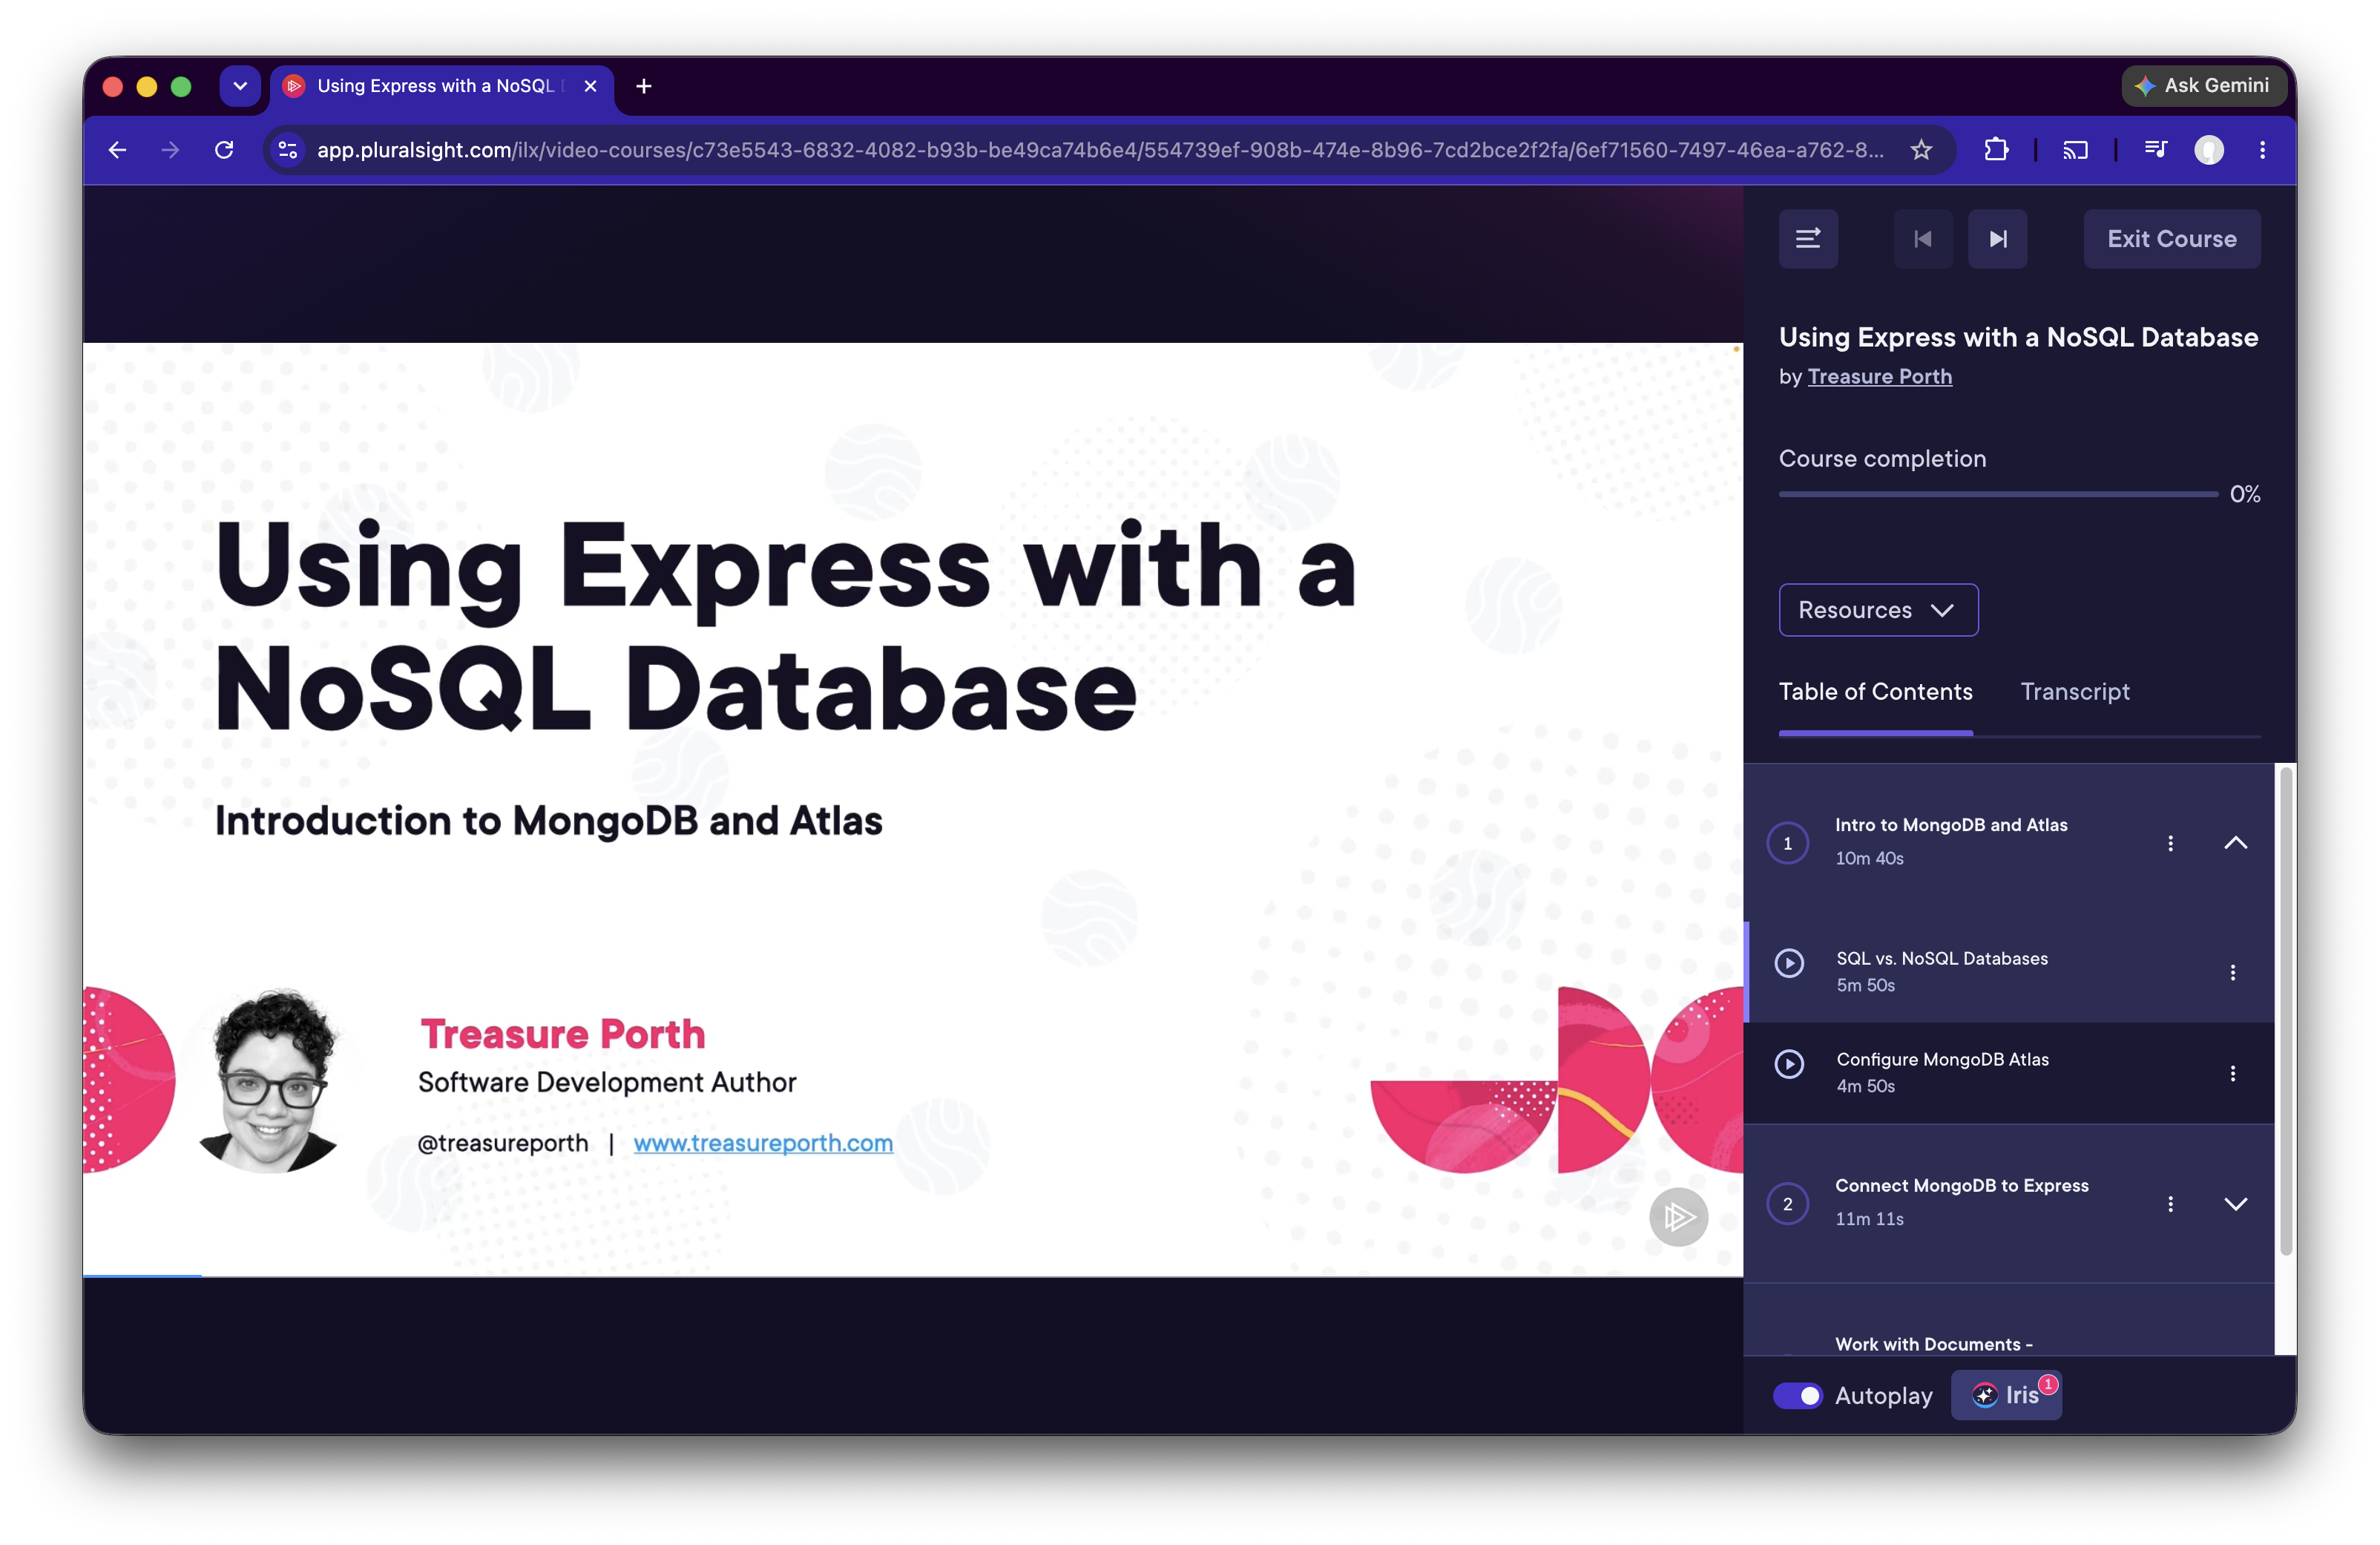Open a new browser tab
2380x1545 pixels.
[x=644, y=86]
